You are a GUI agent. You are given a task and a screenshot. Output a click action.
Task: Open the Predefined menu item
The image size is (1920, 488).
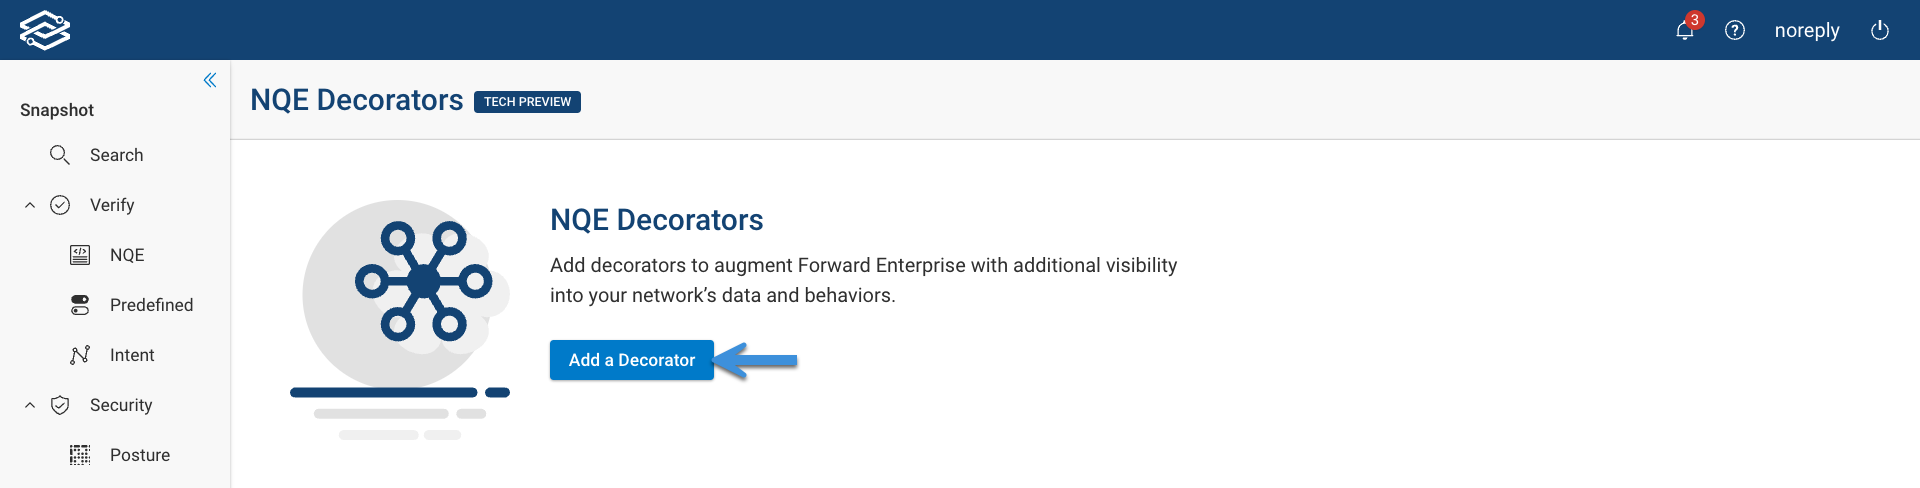coord(151,305)
